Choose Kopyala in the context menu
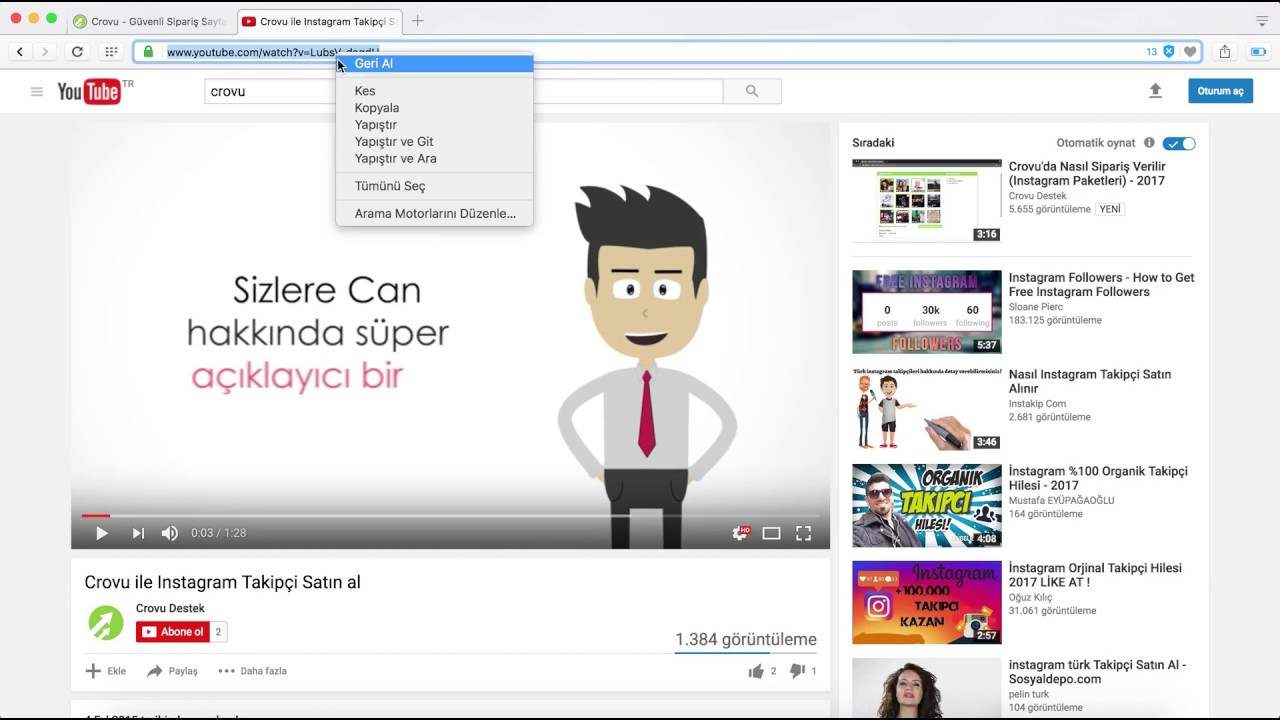1280x720 pixels. pos(434,108)
